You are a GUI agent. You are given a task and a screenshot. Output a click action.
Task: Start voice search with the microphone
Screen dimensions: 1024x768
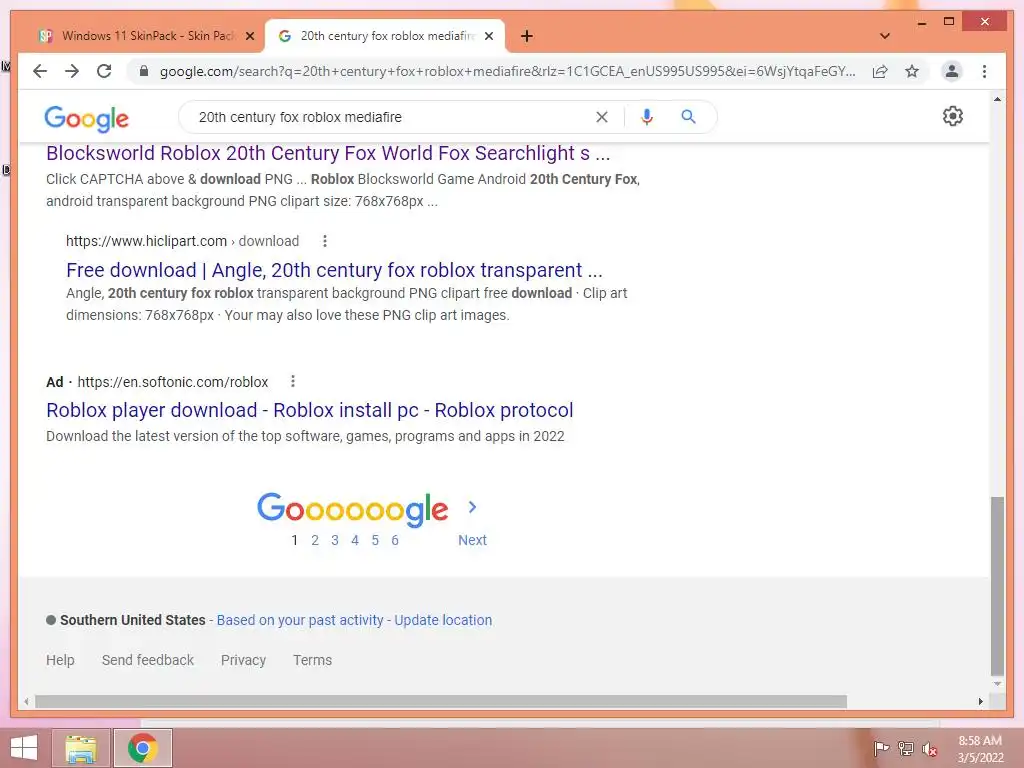tap(647, 117)
